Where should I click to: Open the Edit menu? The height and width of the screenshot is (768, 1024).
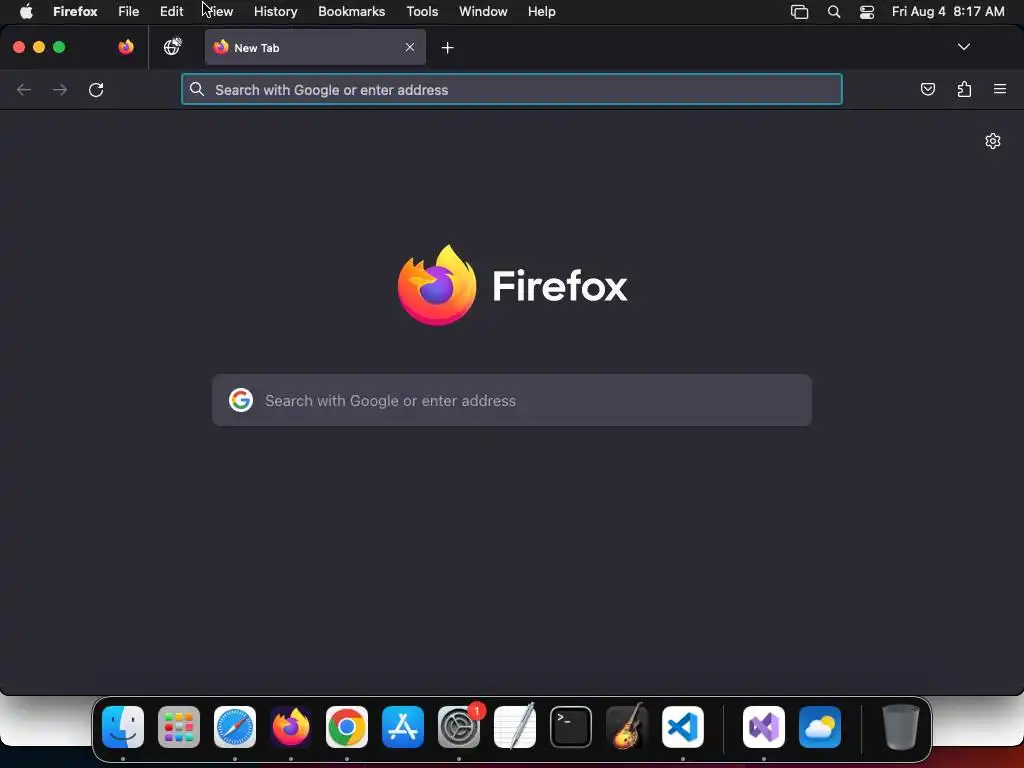click(172, 12)
